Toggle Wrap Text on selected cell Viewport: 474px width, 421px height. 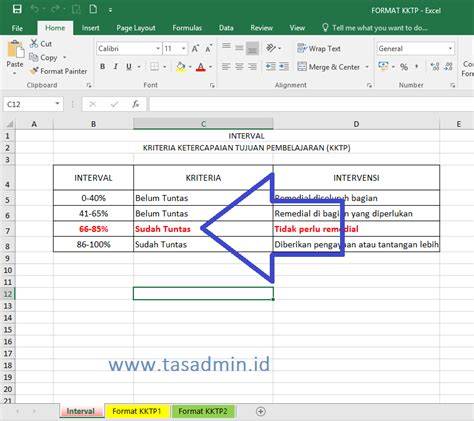[x=319, y=49]
